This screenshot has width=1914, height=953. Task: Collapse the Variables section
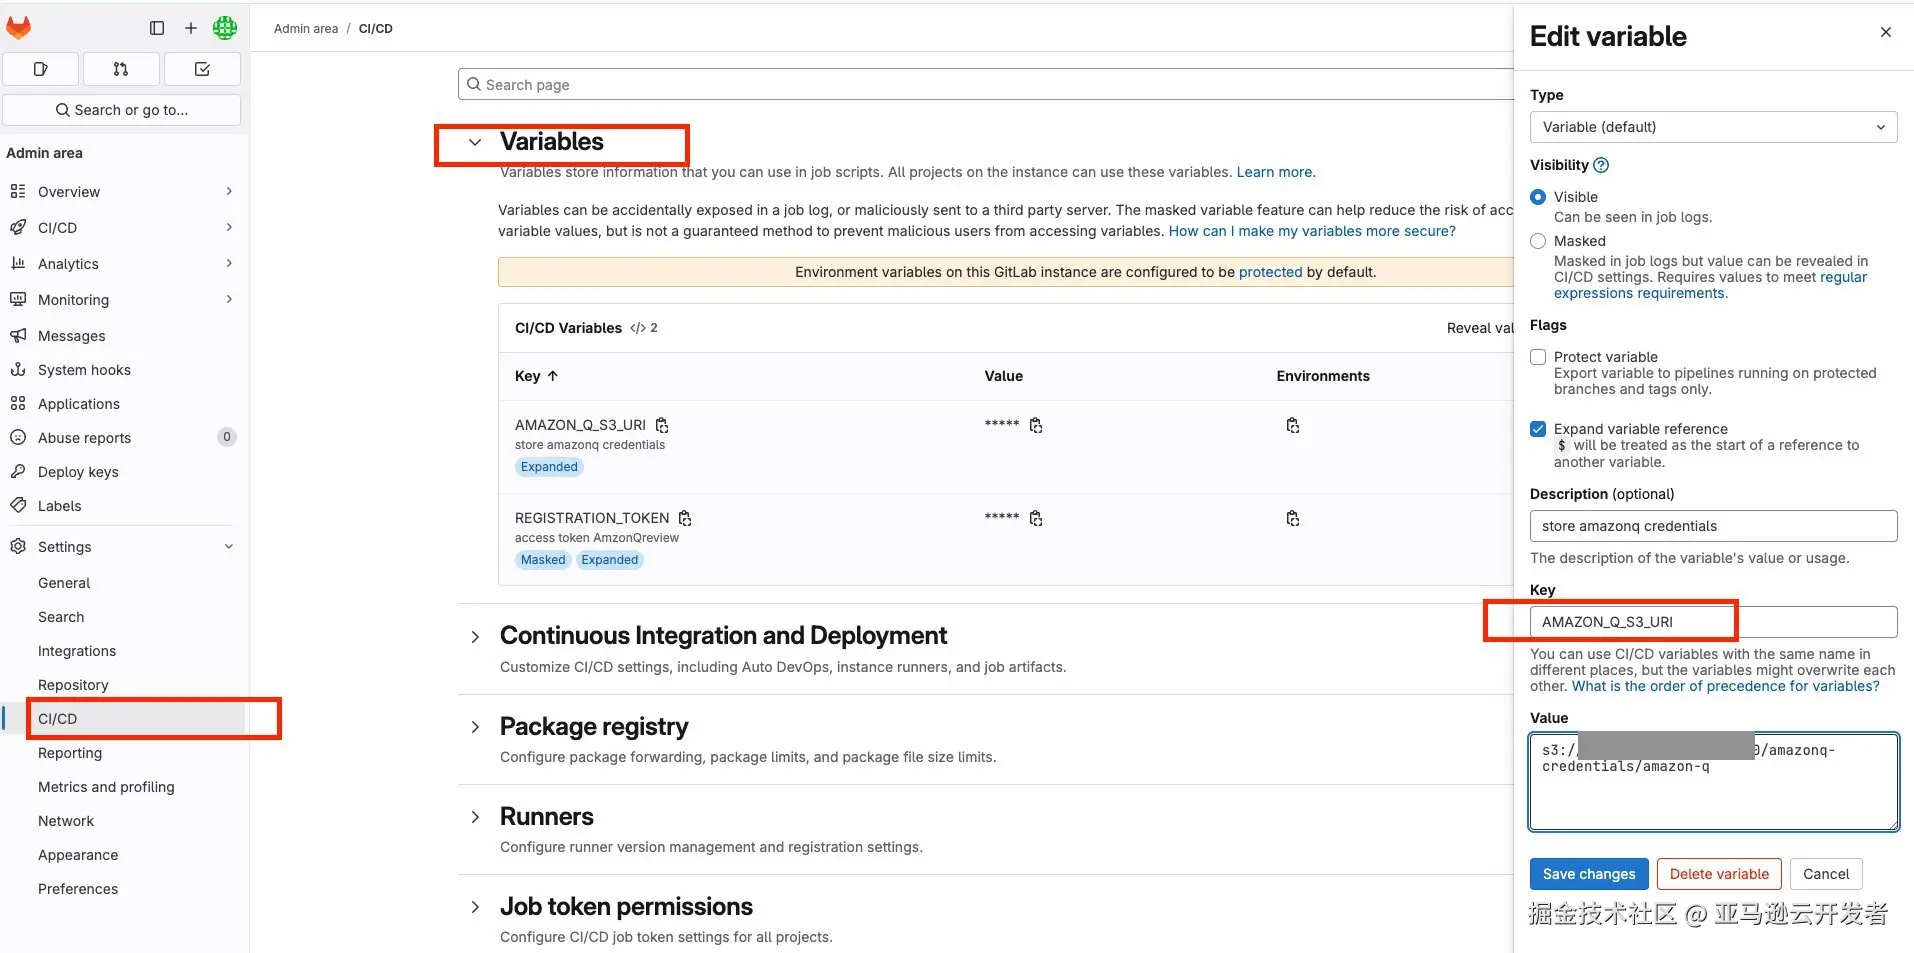pos(475,142)
